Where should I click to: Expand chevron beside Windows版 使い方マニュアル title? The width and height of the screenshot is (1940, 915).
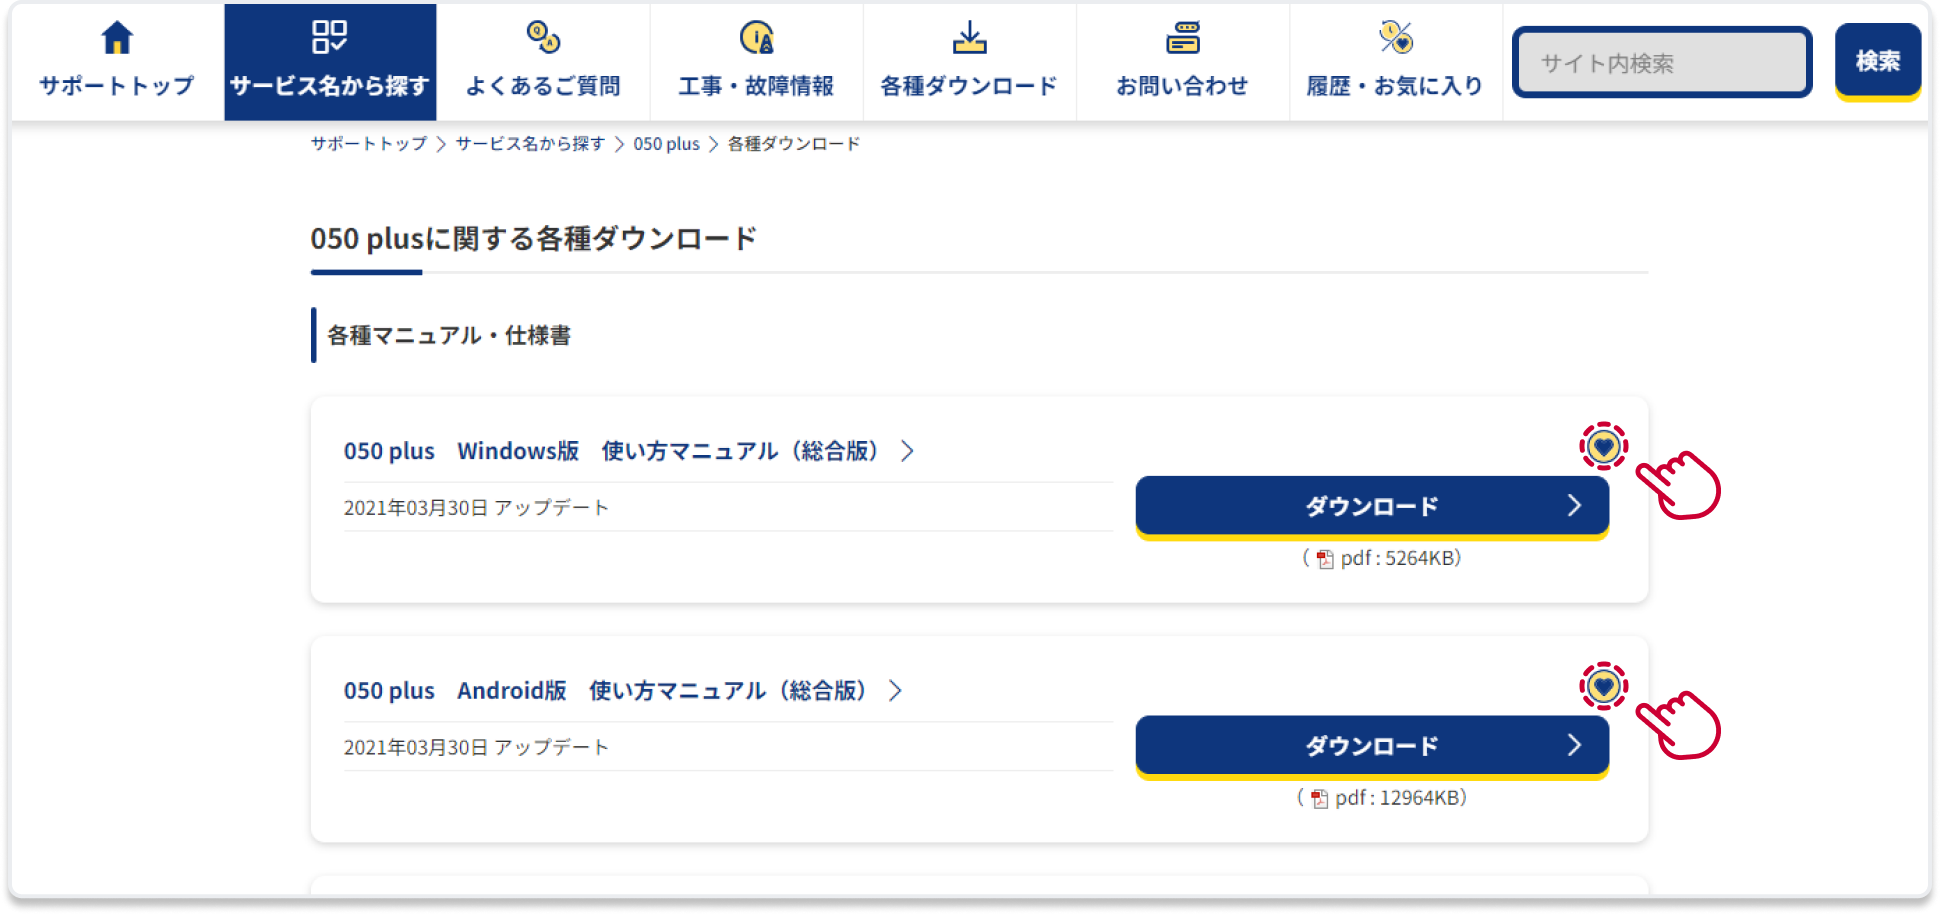pos(907,451)
